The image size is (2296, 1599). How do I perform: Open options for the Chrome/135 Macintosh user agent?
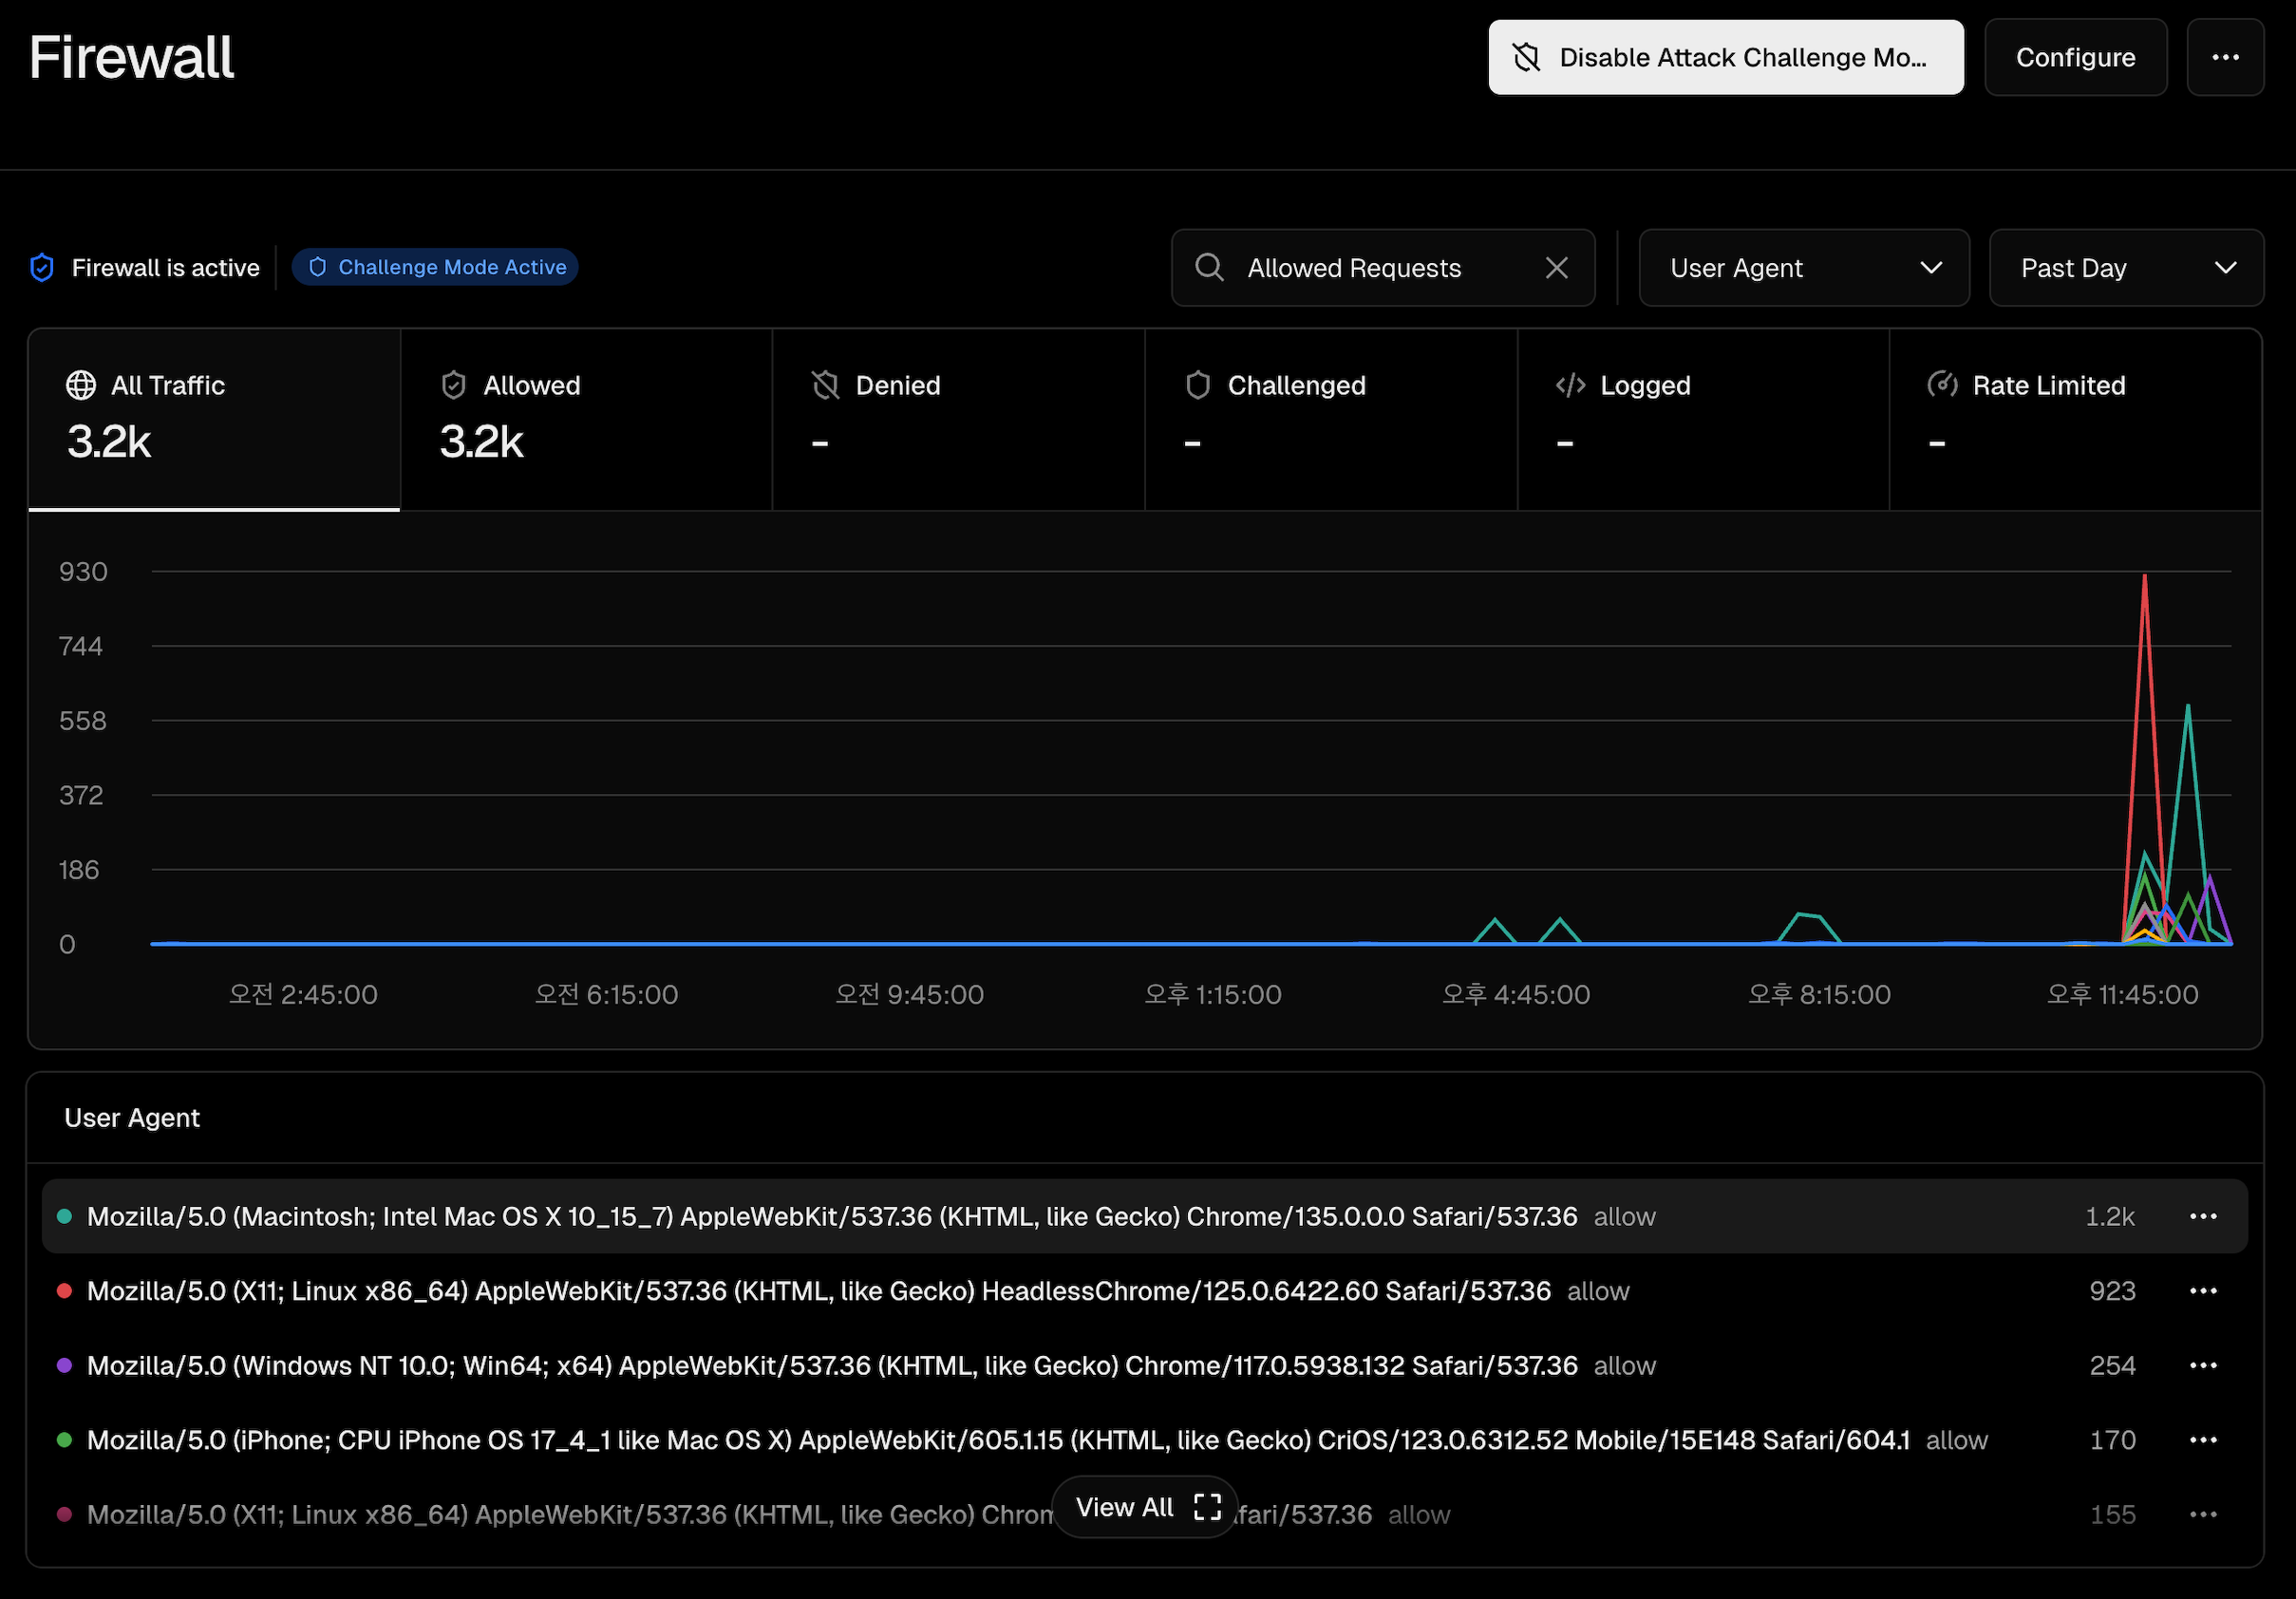(2203, 1216)
